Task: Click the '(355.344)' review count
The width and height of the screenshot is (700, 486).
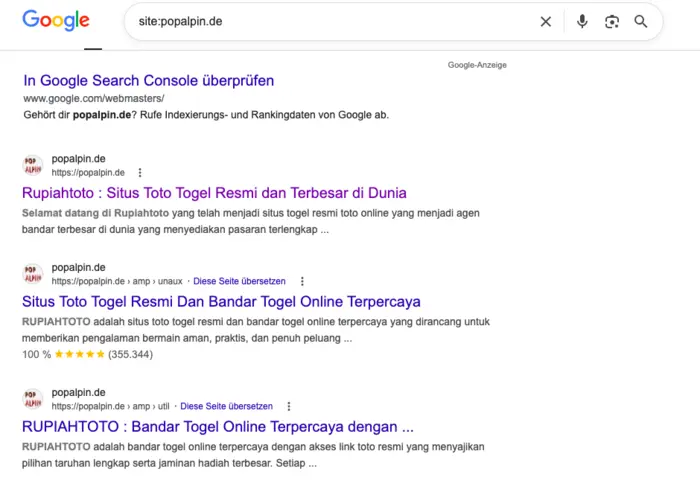Action: 130,354
